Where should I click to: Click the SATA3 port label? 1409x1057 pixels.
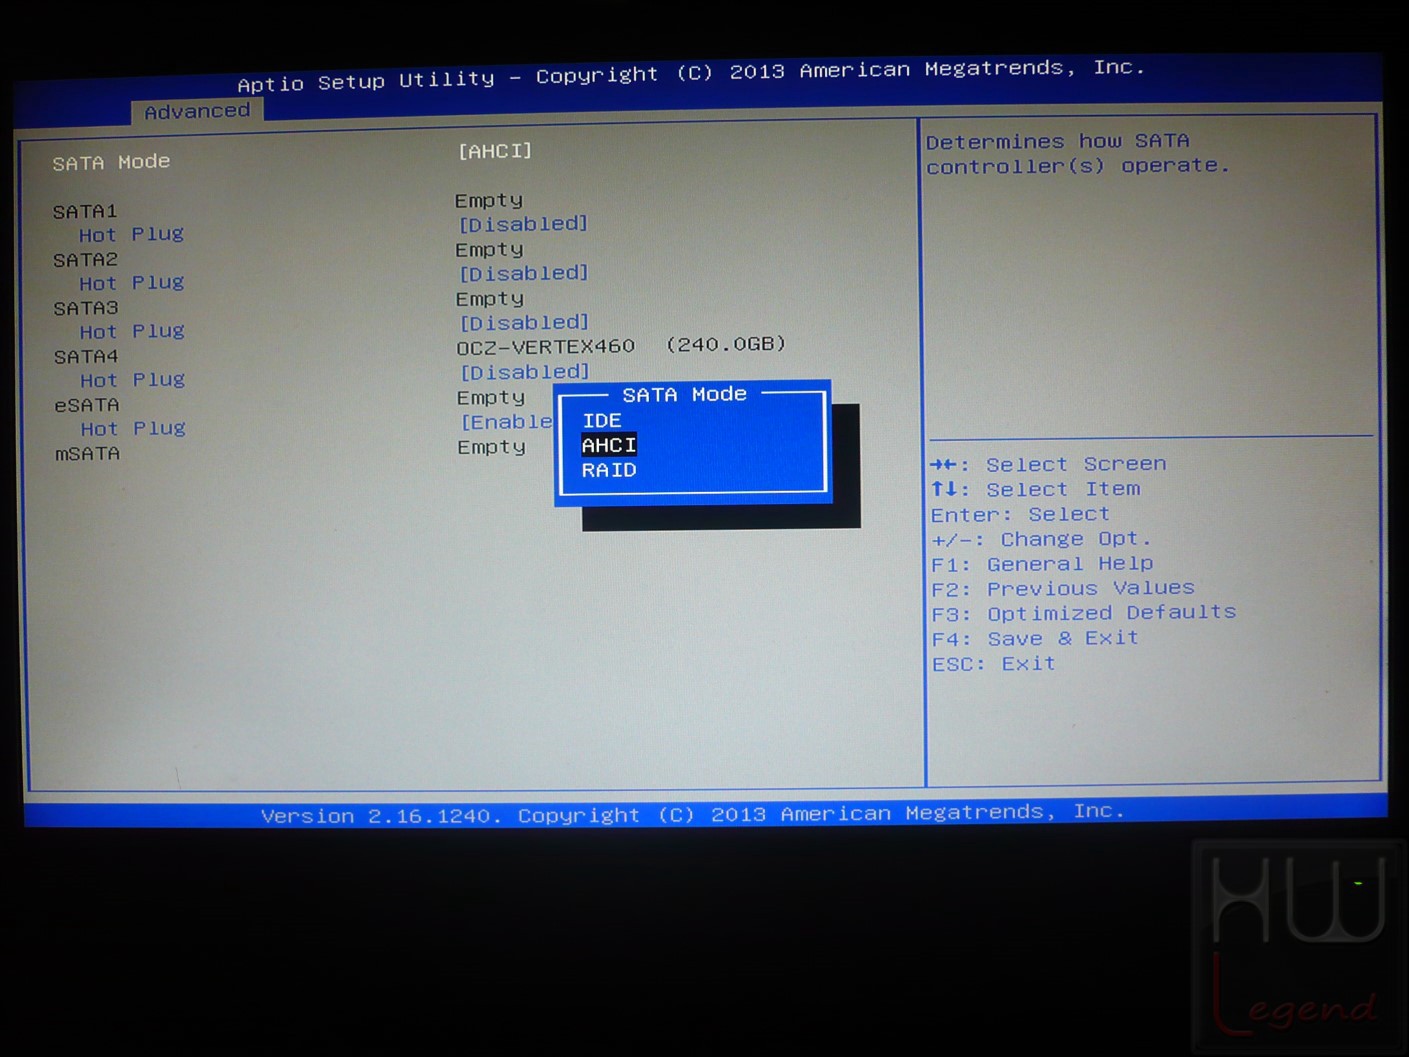tap(86, 308)
